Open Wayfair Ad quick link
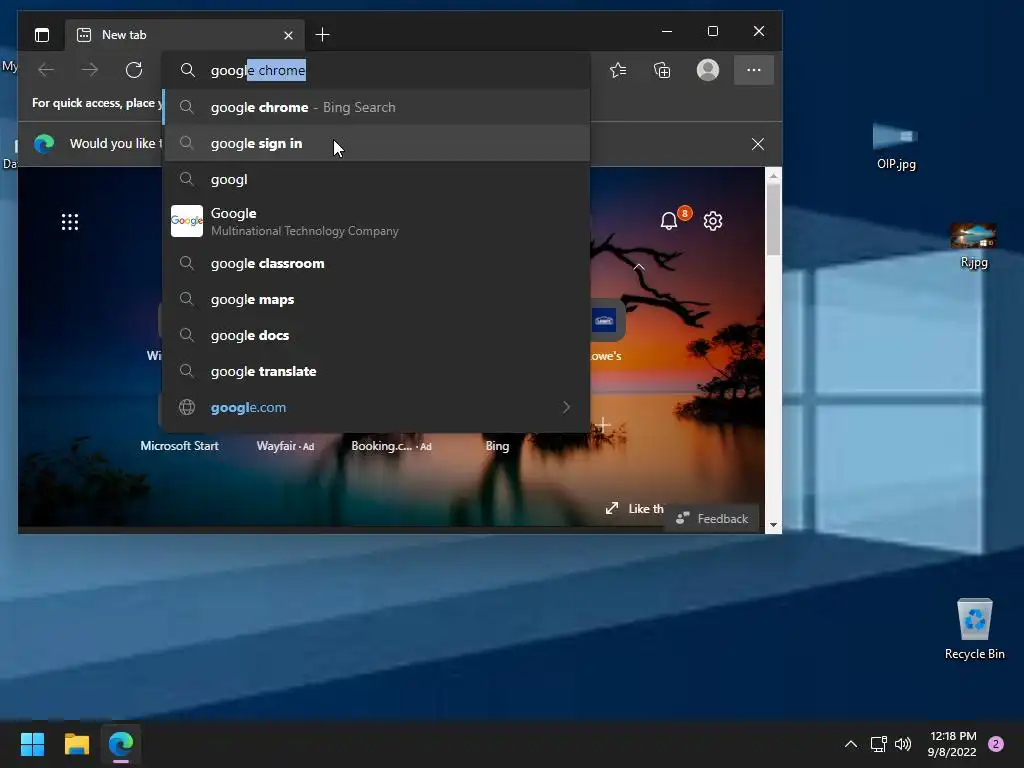Screen dimensions: 1024x768 pyautogui.click(x=285, y=446)
